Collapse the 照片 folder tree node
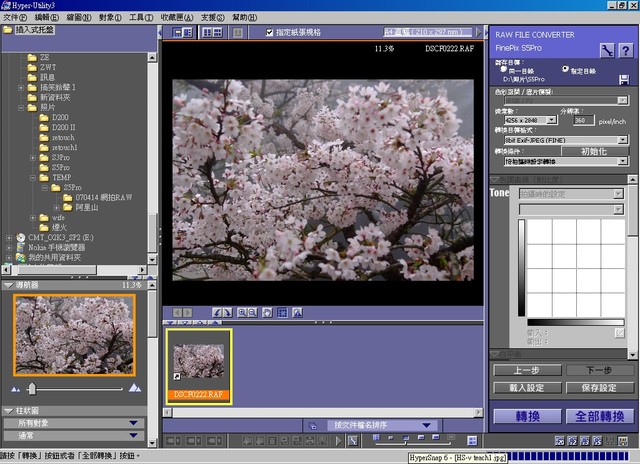 pyautogui.click(x=21, y=108)
